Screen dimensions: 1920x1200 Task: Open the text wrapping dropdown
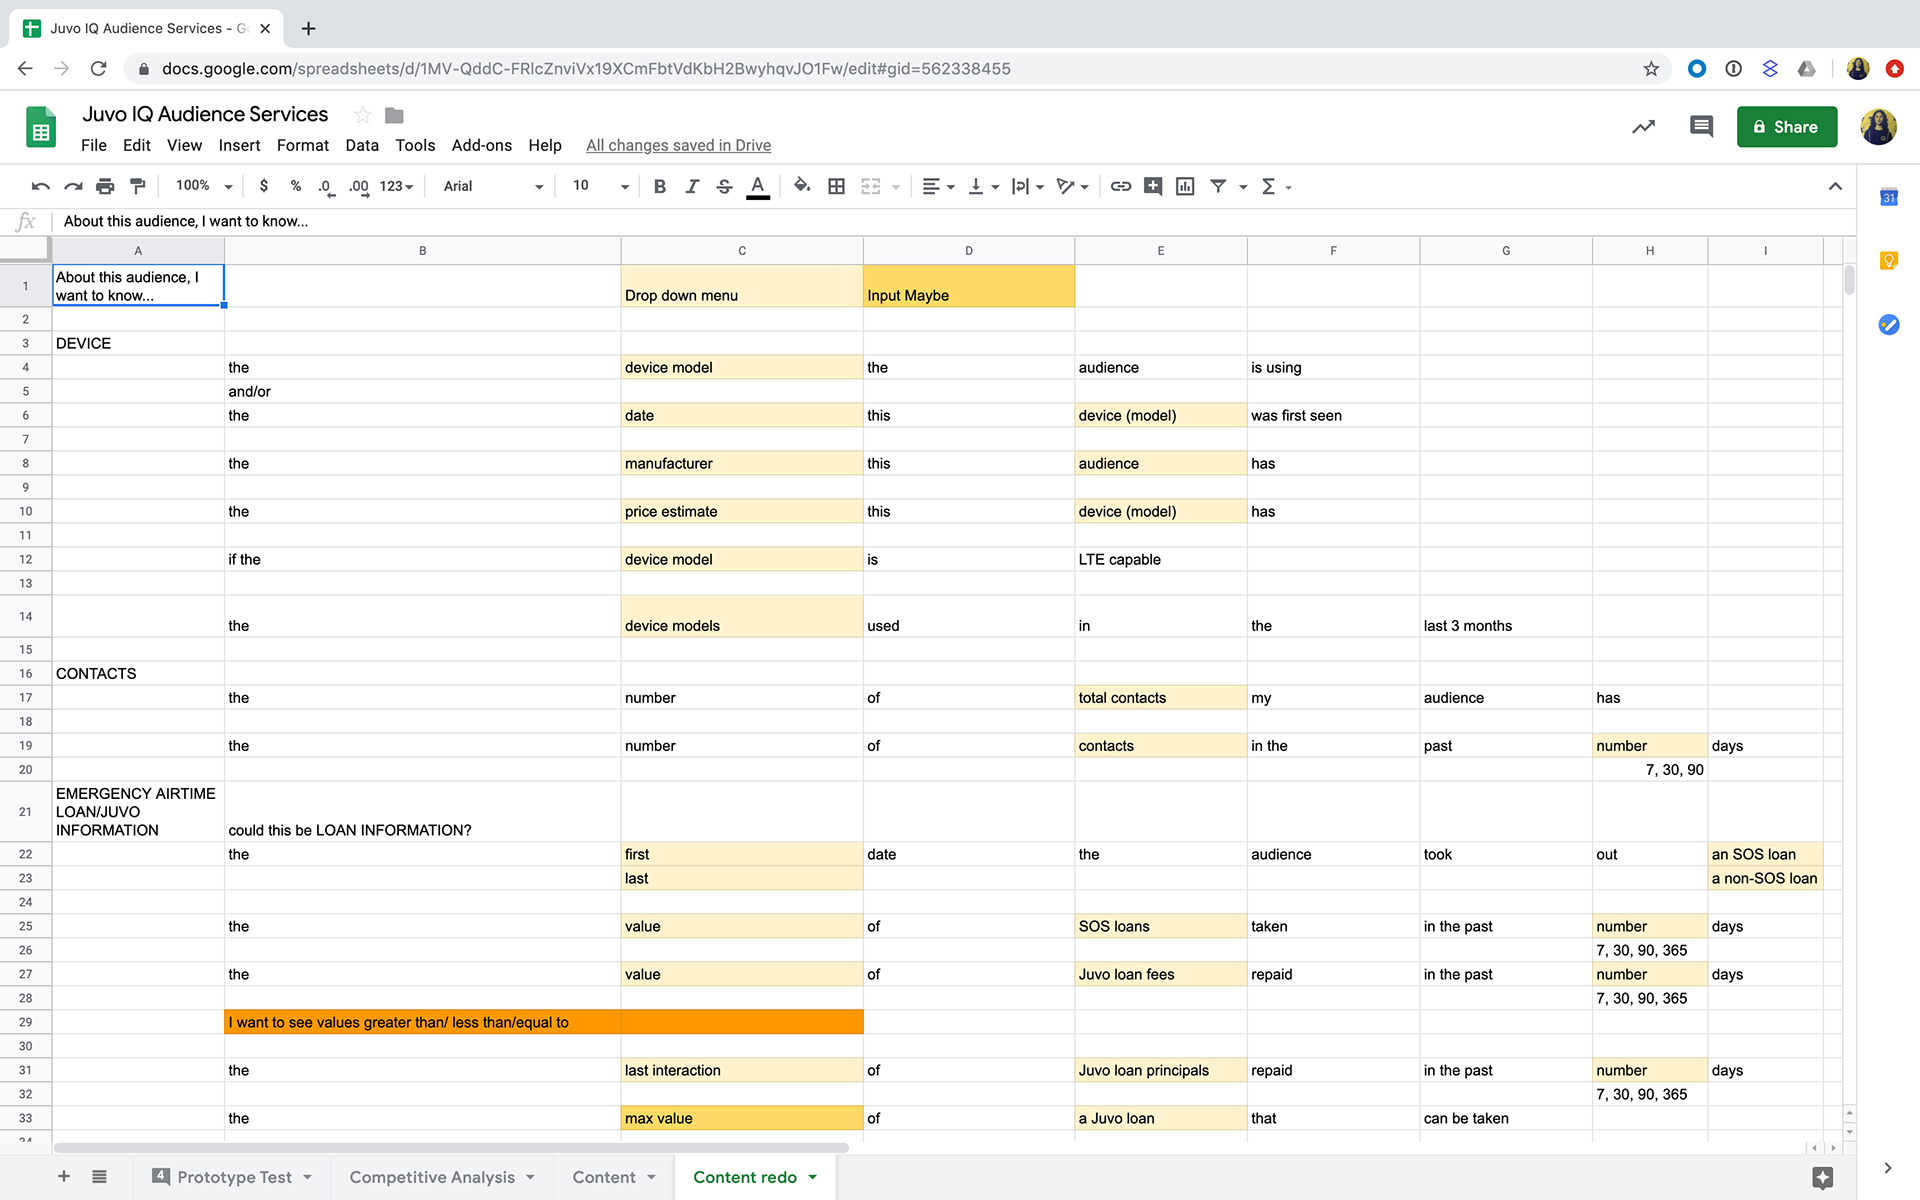pos(1027,186)
